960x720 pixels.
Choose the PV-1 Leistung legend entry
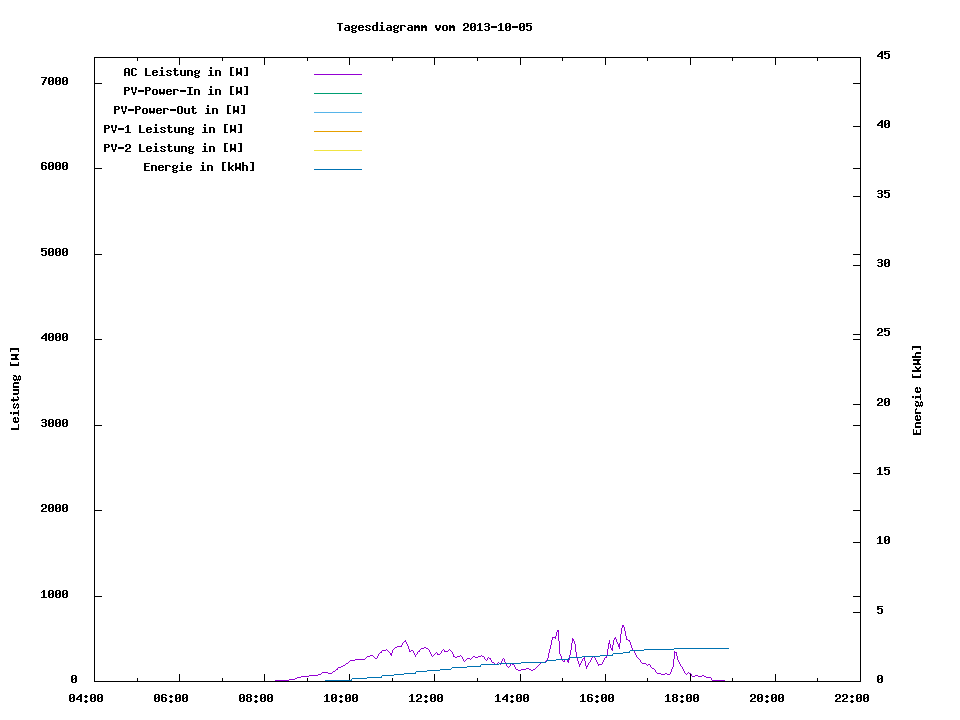click(x=173, y=129)
